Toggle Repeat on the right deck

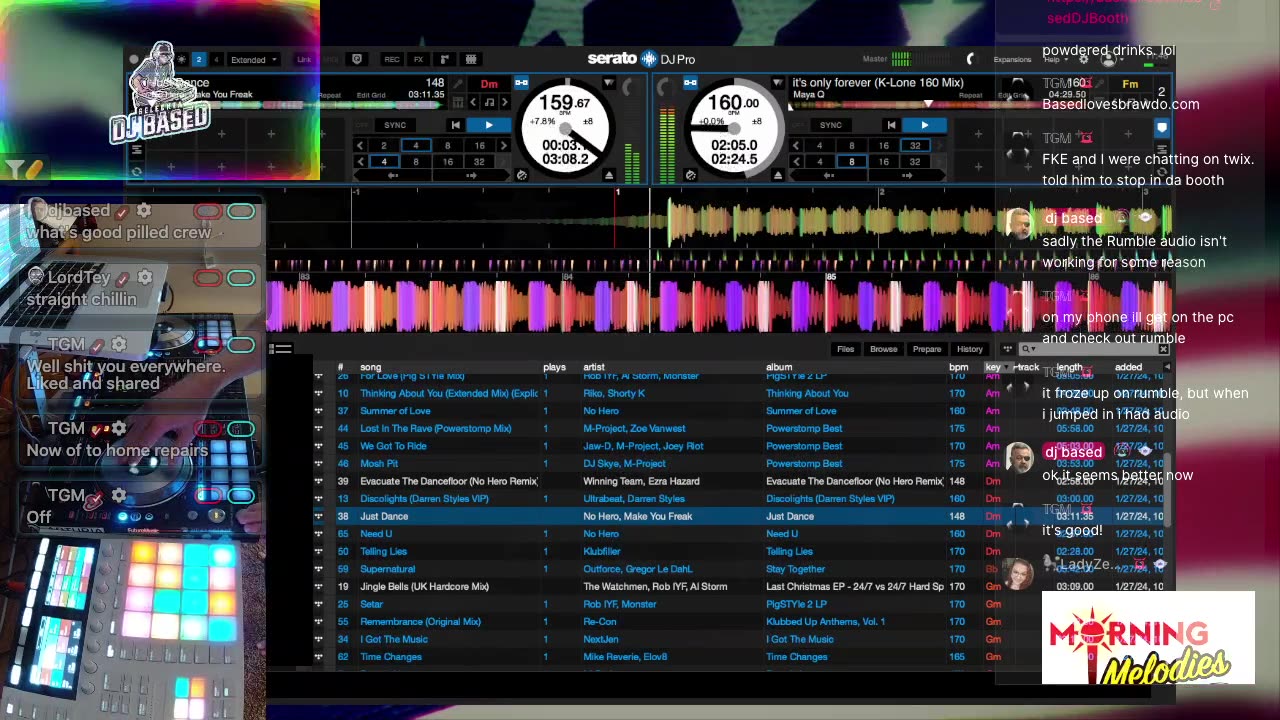point(971,95)
